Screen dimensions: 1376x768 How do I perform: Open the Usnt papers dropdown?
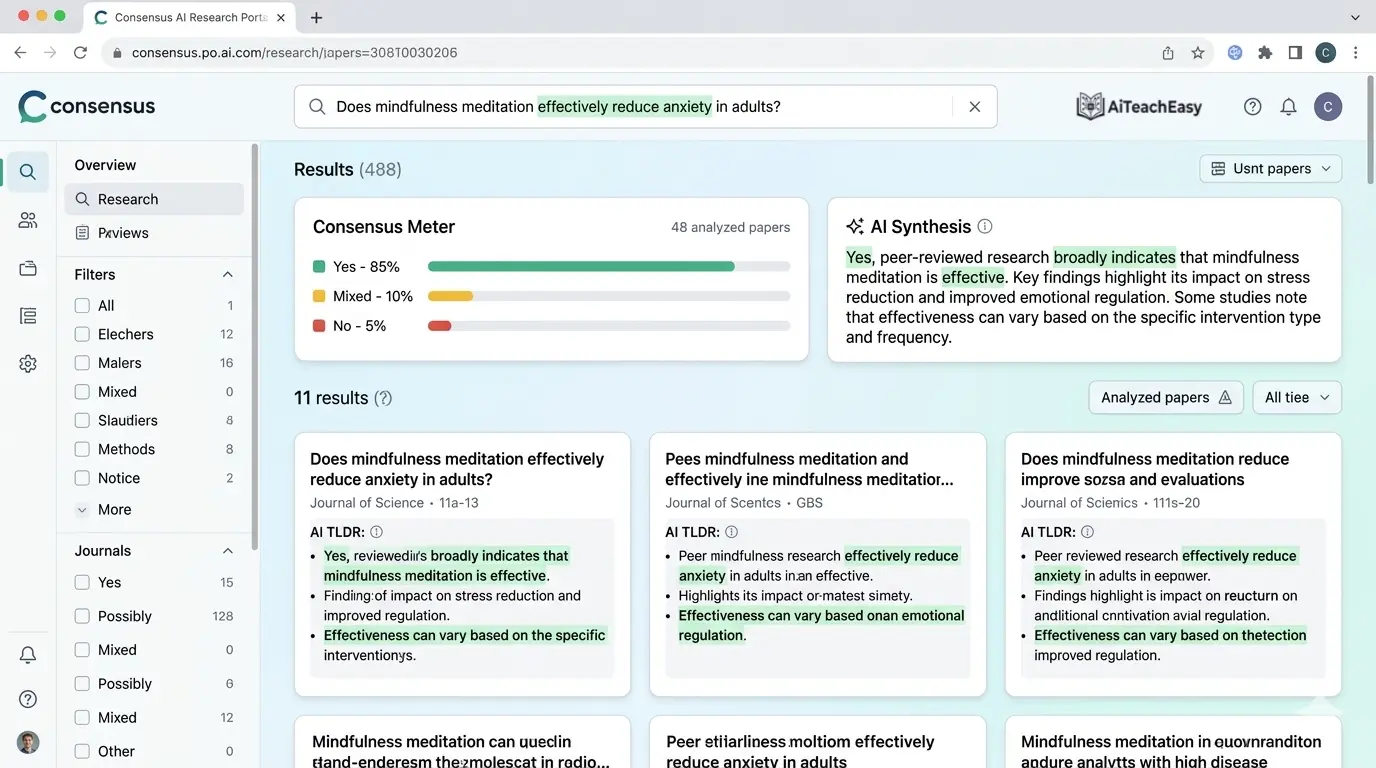tap(1270, 168)
